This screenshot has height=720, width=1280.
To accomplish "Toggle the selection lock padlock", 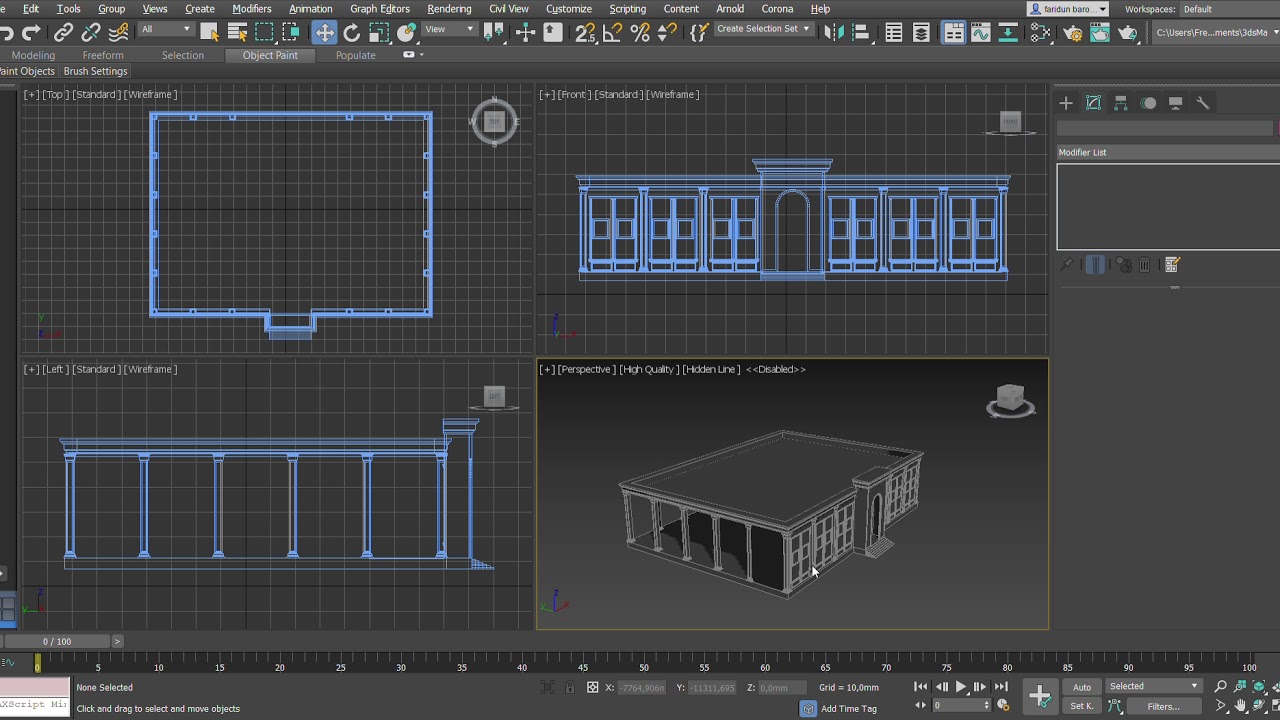I will pyautogui.click(x=570, y=688).
